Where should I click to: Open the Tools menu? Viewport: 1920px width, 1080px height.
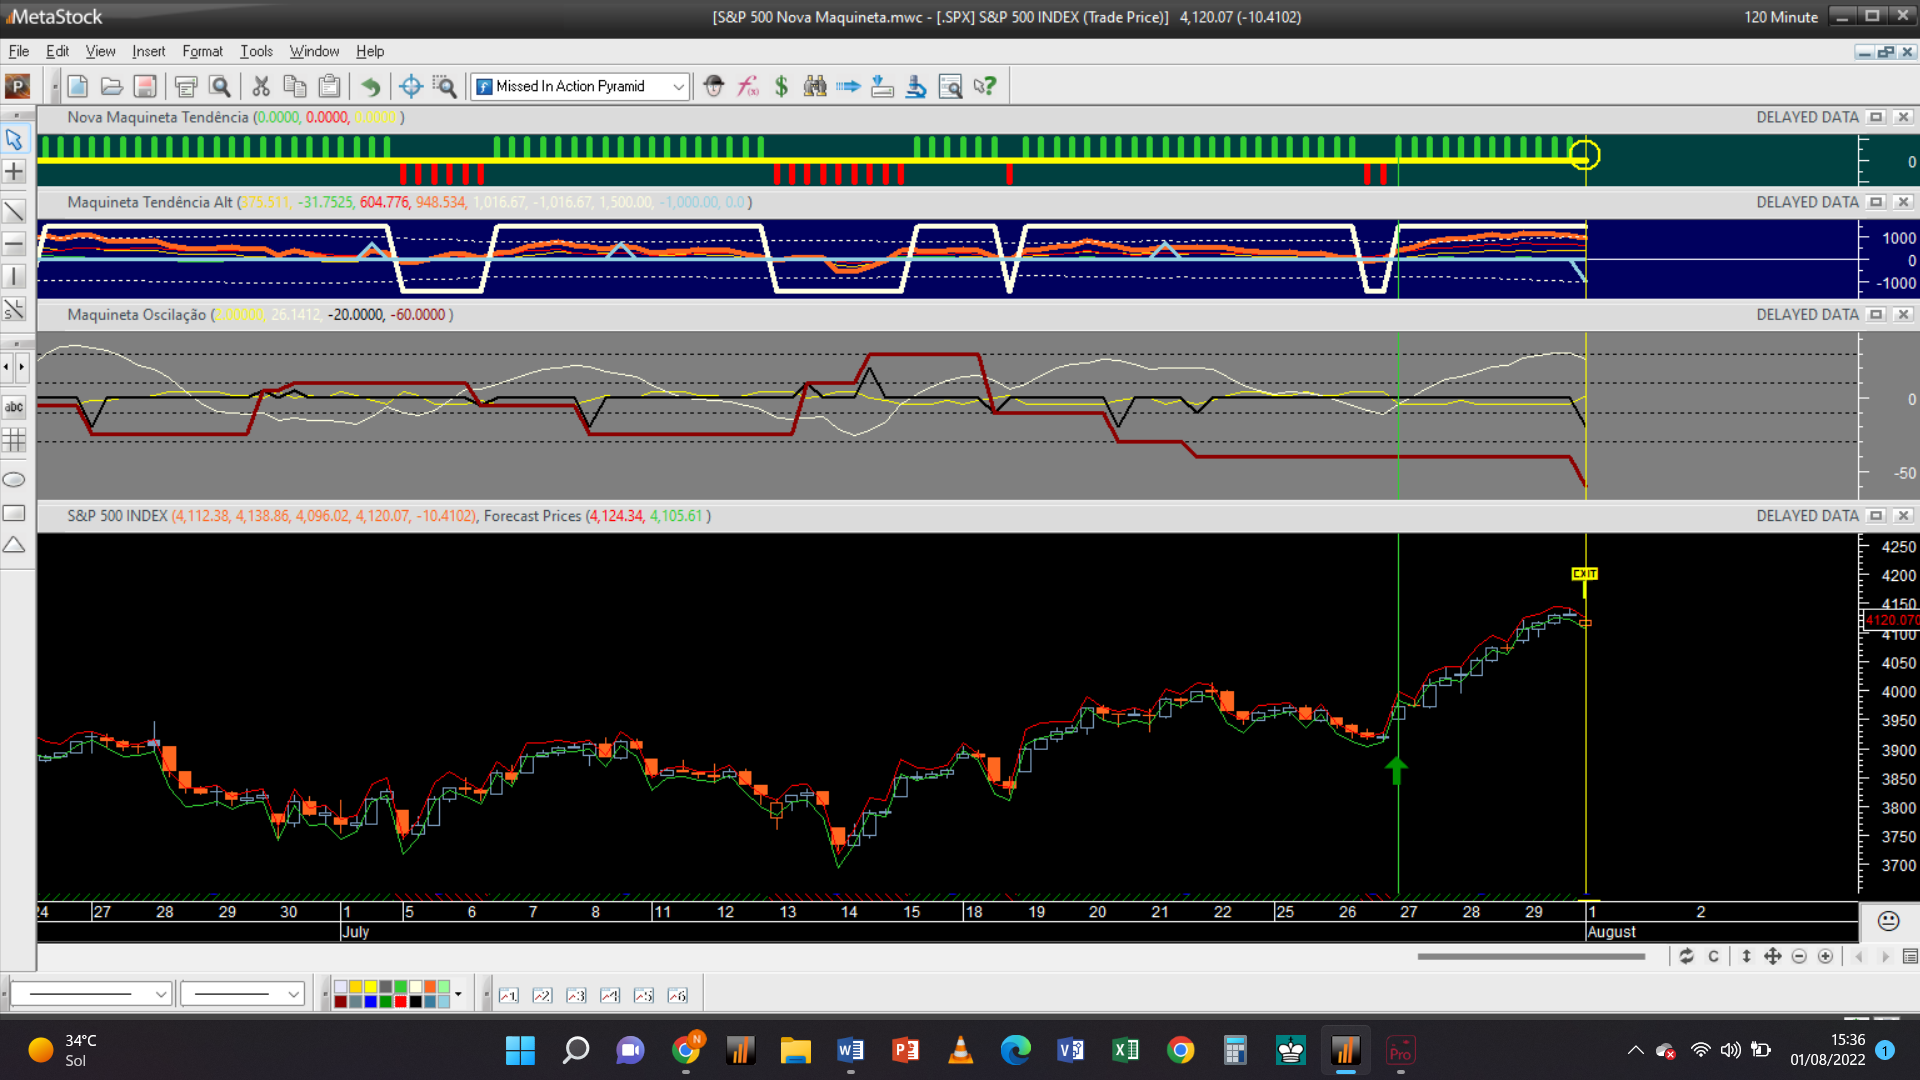[256, 51]
